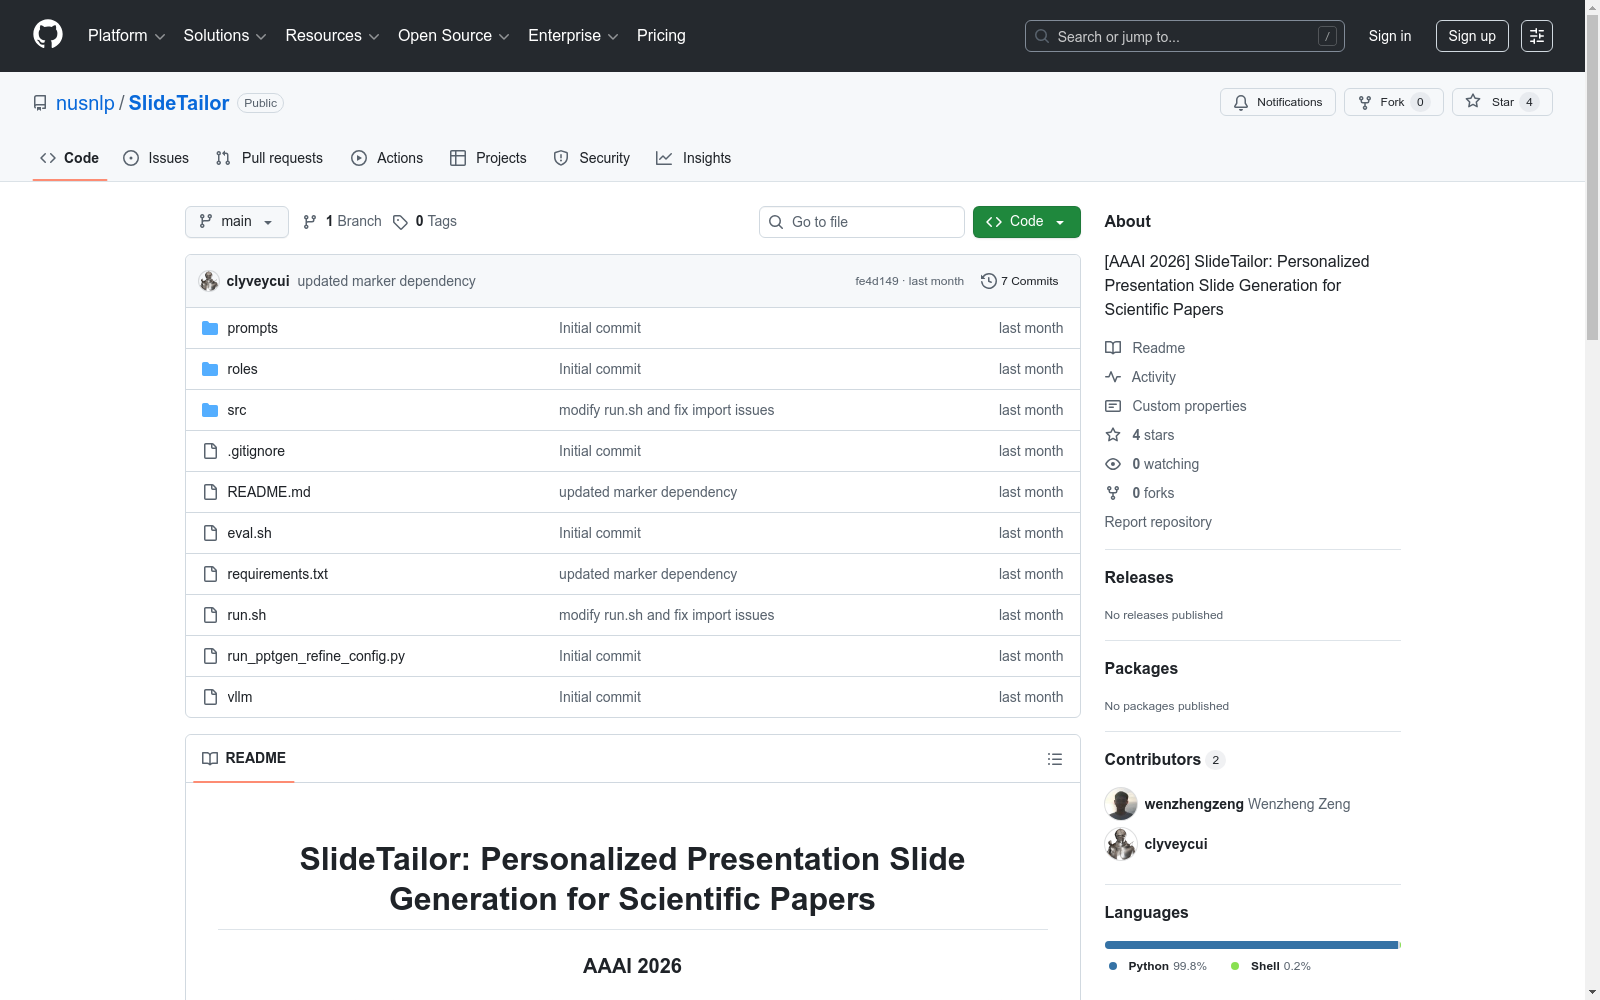Switch to the Pull requests tab
The height and width of the screenshot is (1000, 1600).
pos(269,158)
